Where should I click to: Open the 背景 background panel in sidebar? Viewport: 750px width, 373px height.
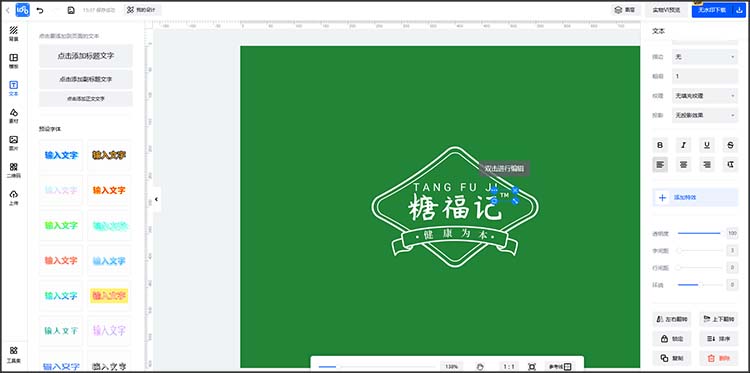[x=14, y=33]
